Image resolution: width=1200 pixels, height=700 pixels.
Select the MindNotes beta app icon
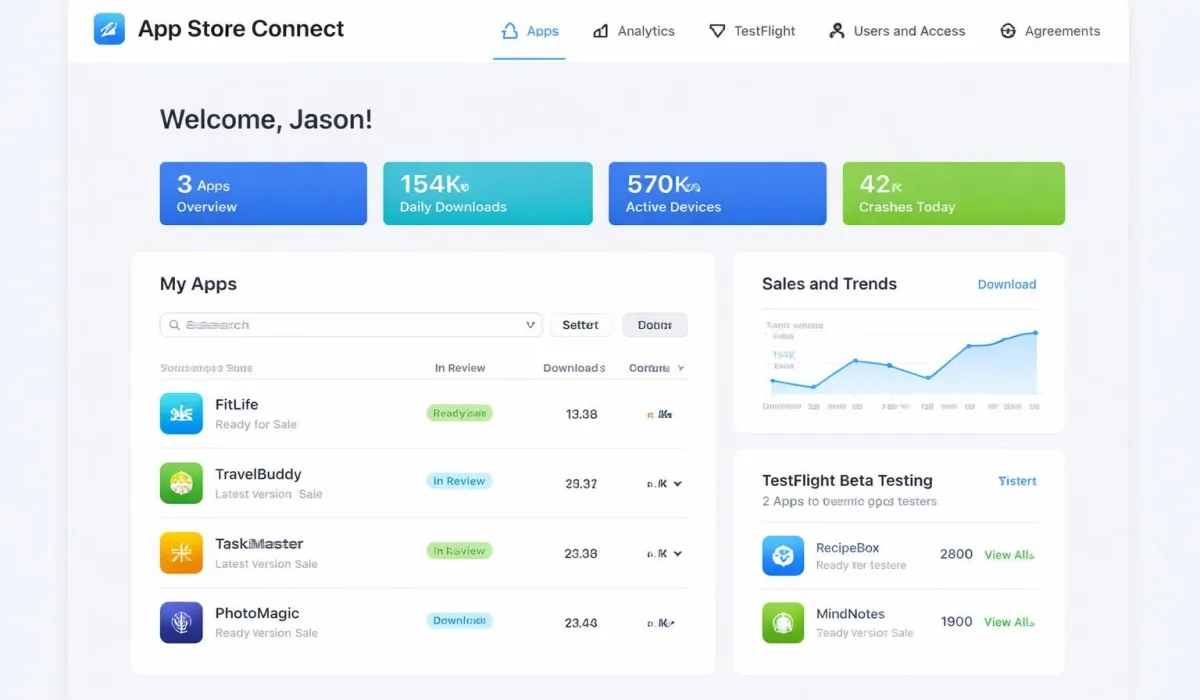[782, 622]
